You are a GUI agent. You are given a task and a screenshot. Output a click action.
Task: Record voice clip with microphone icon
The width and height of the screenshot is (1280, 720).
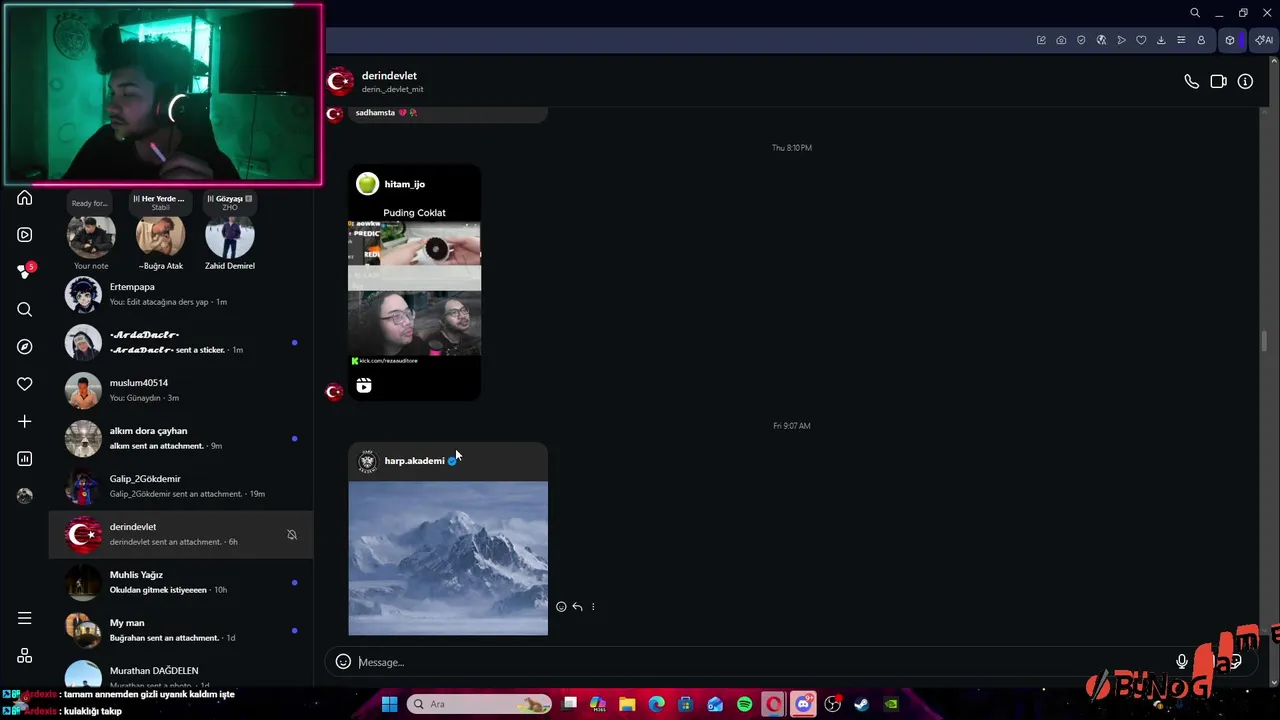point(1182,662)
